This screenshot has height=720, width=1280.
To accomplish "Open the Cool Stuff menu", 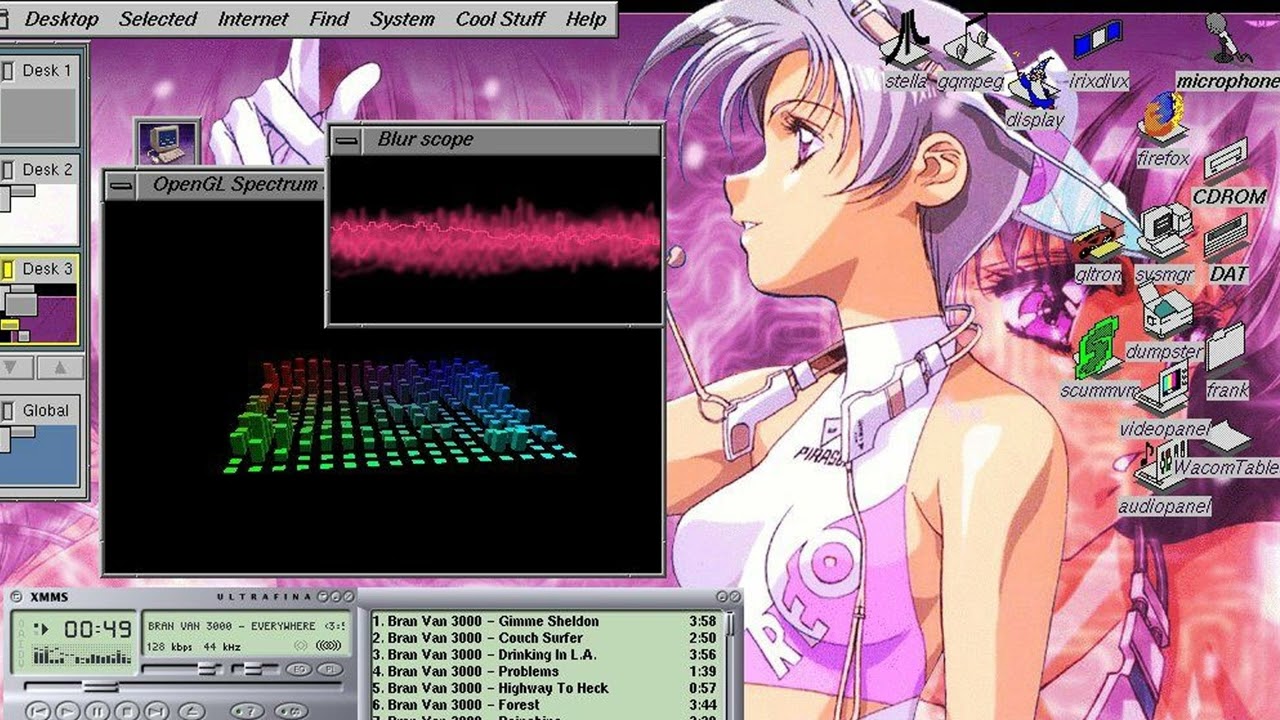I will (x=501, y=19).
